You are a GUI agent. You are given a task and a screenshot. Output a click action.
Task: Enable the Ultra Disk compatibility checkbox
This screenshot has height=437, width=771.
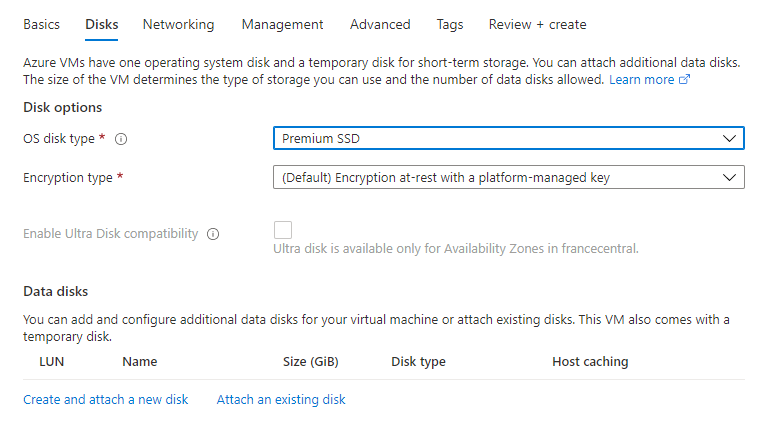(283, 230)
